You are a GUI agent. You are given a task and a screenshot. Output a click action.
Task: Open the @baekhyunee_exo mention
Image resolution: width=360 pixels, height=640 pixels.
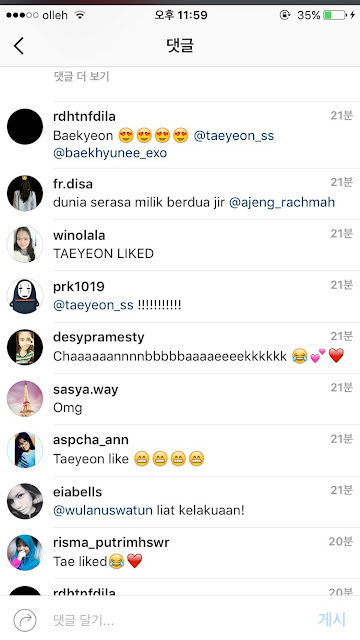tap(110, 153)
